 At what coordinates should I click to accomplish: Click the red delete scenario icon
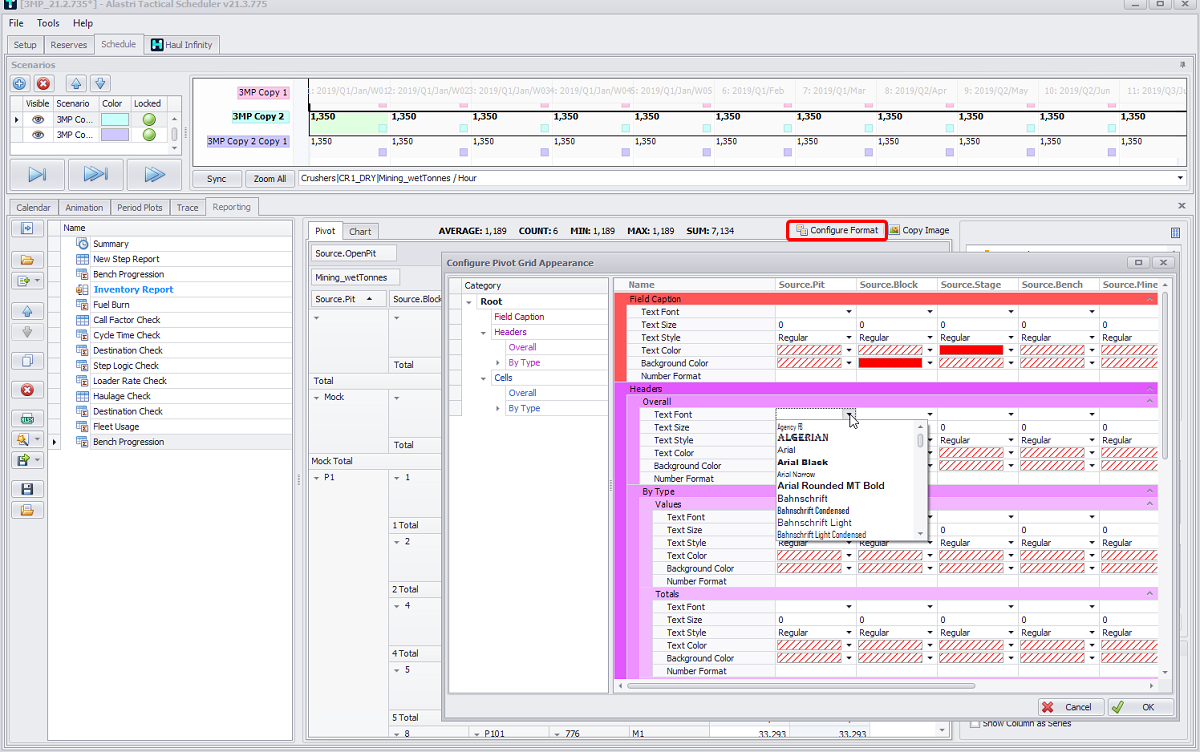click(44, 84)
